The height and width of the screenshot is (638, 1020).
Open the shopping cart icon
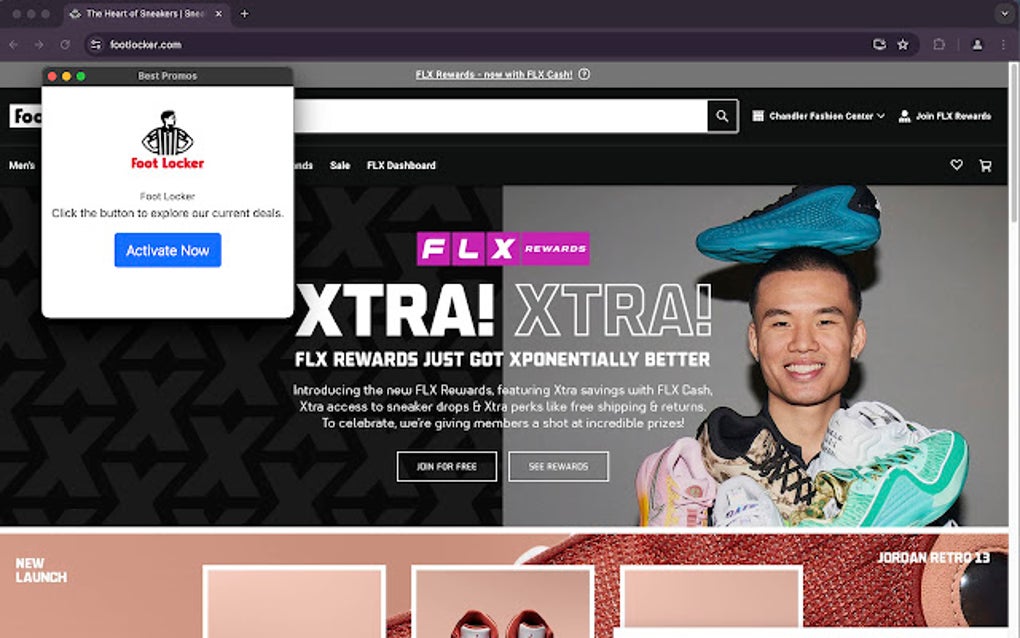click(985, 165)
